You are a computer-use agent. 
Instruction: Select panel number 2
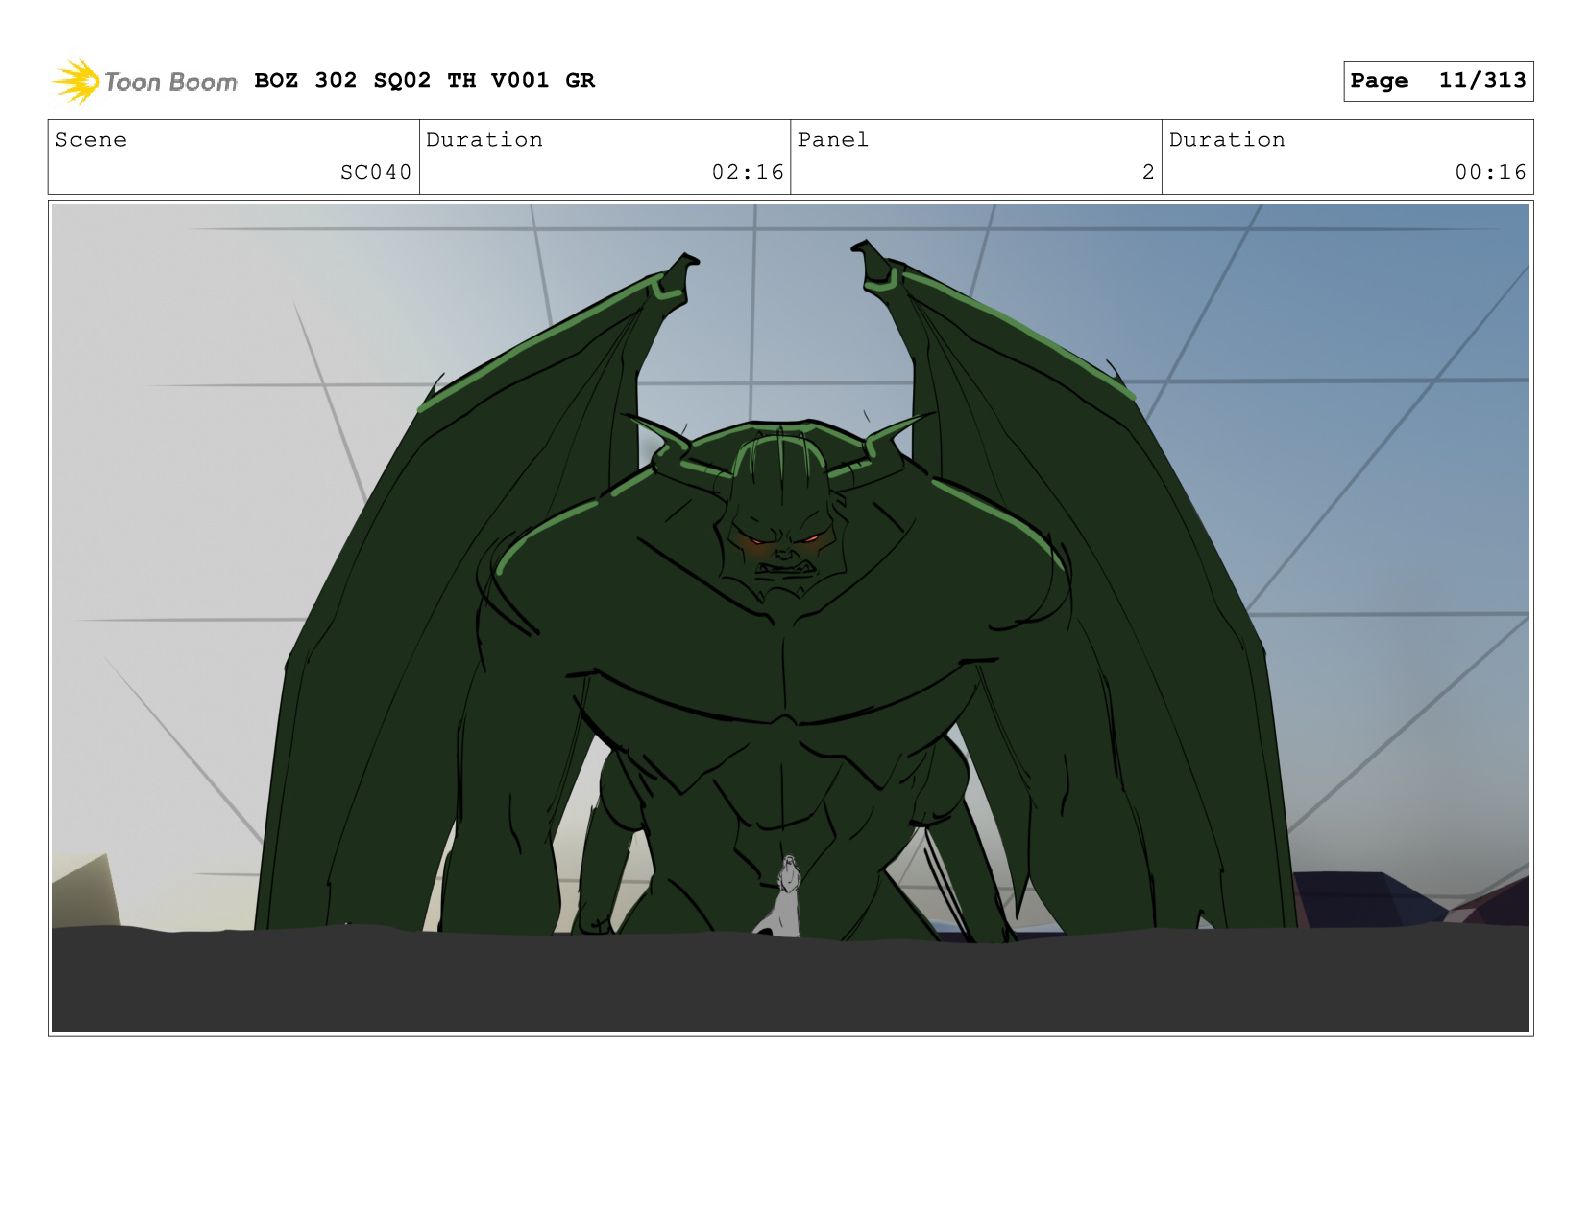tap(1148, 172)
